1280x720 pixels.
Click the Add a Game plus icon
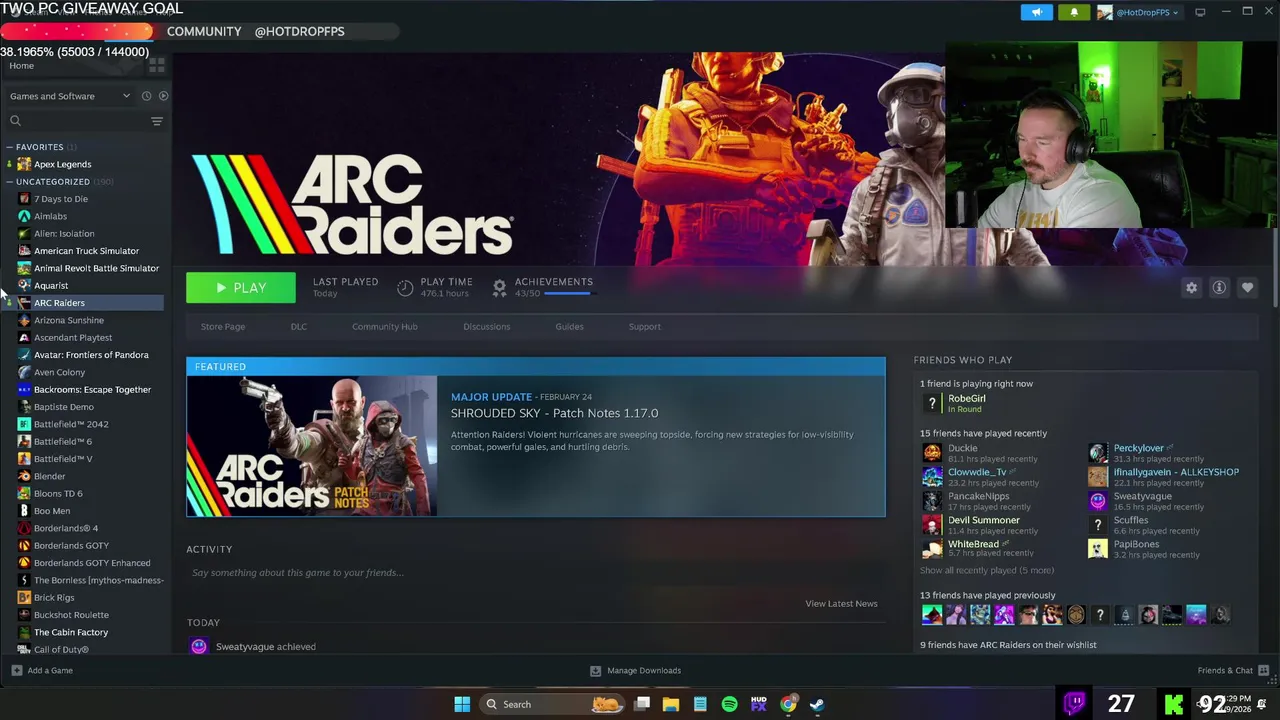point(16,670)
